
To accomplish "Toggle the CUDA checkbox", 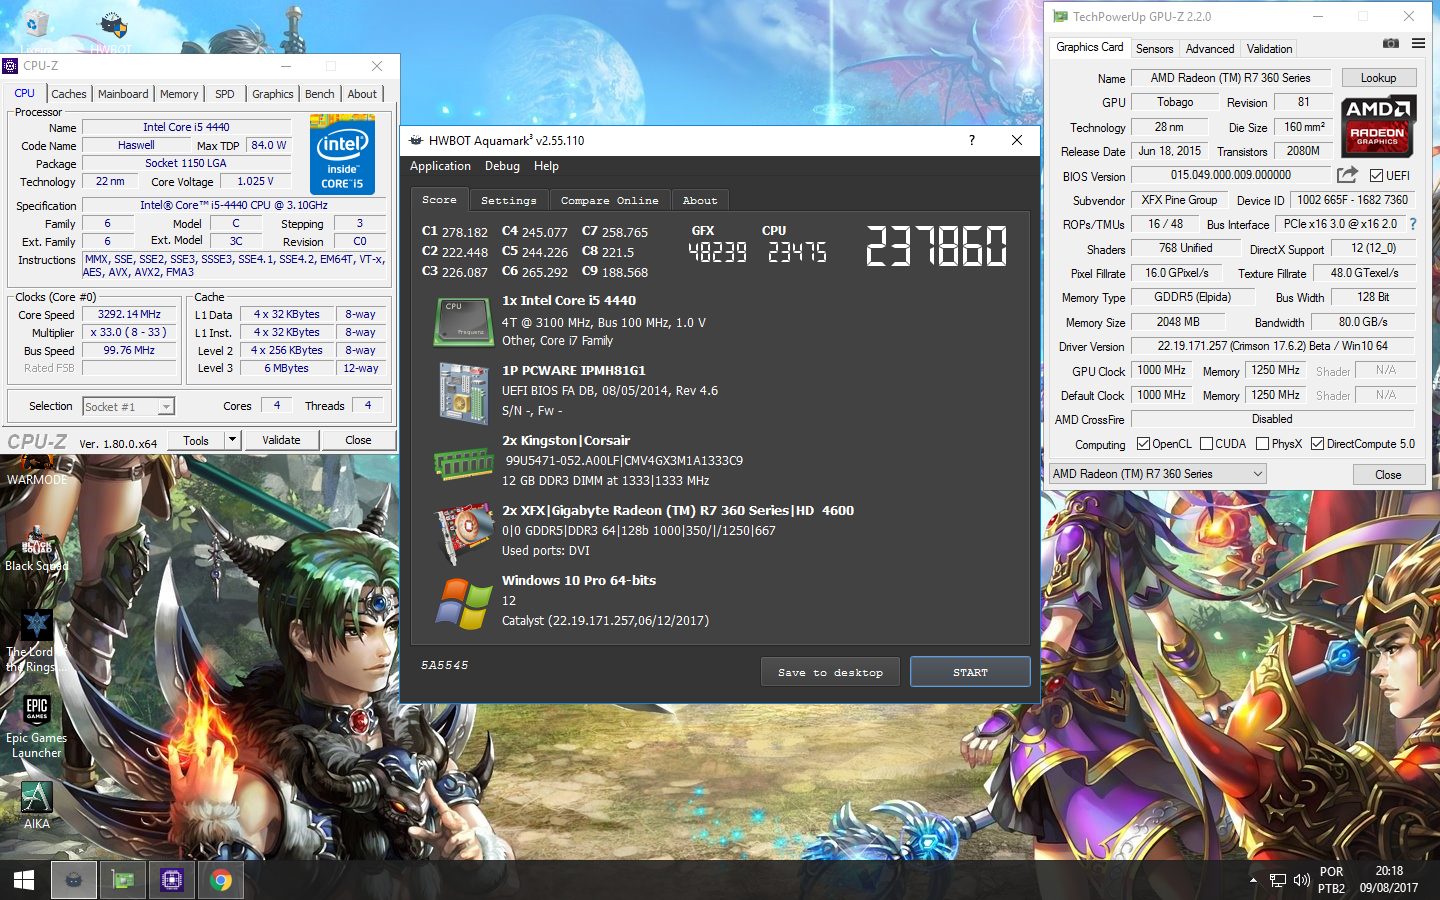I will (x=1206, y=444).
